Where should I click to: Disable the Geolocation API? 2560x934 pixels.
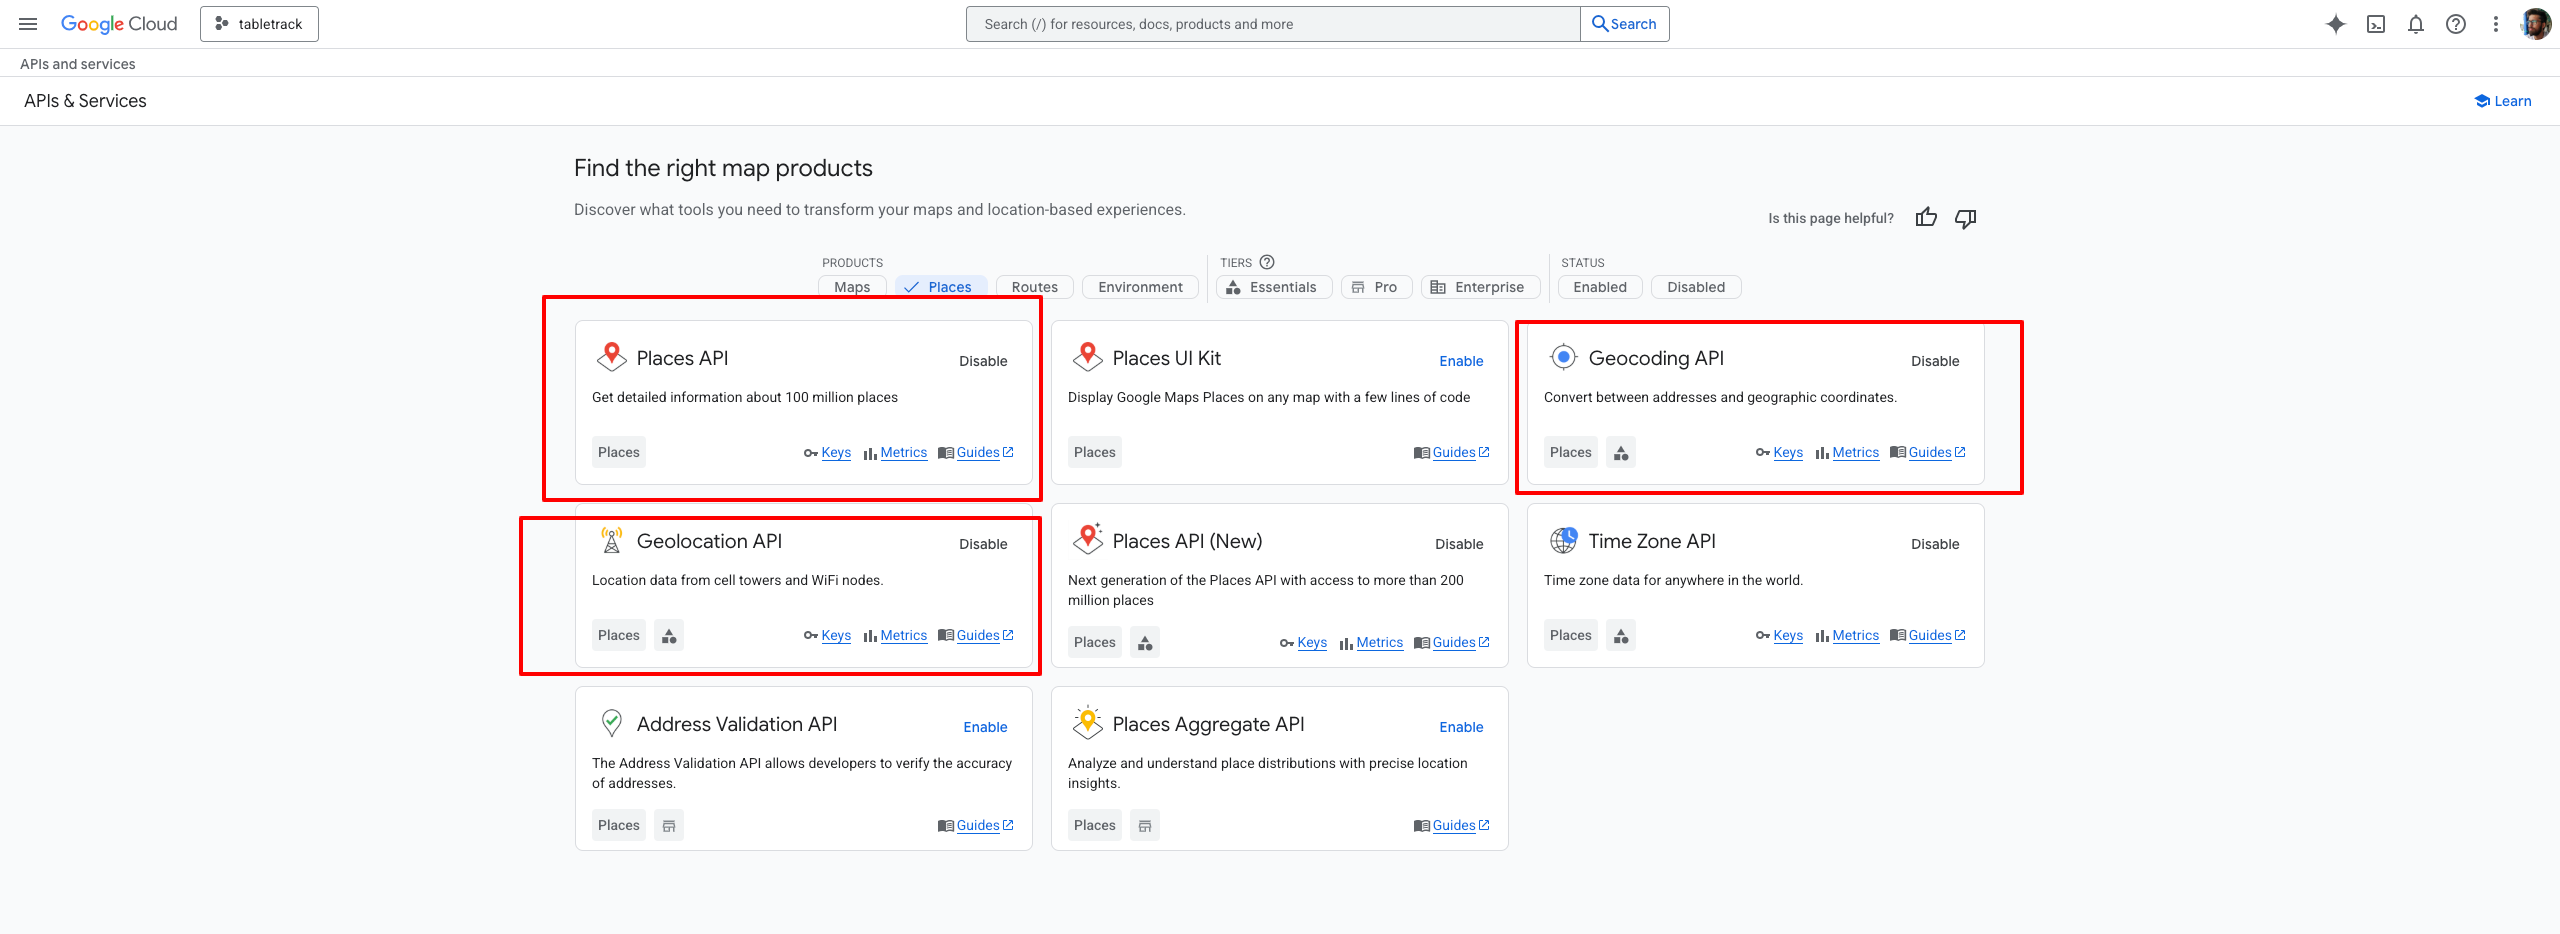pos(983,544)
